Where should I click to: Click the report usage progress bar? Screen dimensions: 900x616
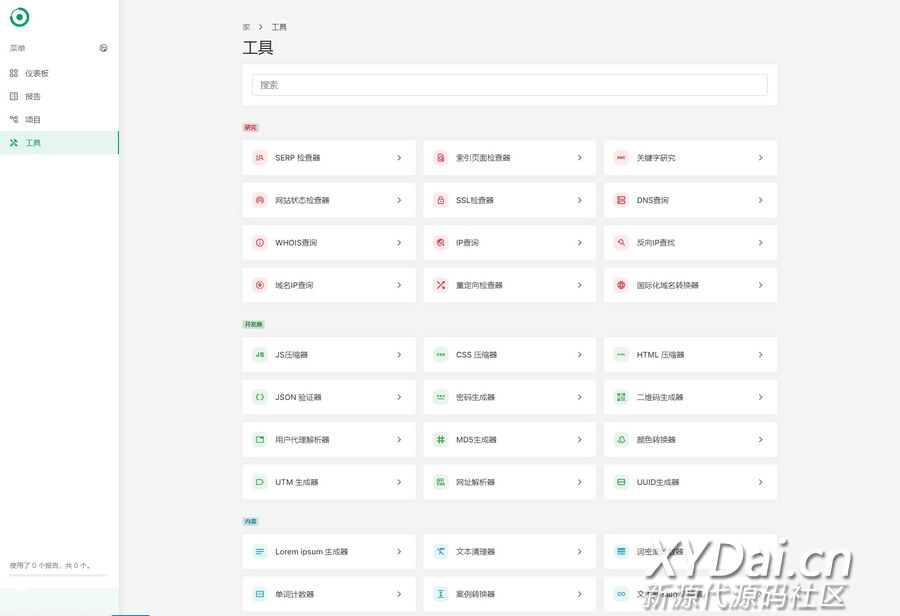[x=58, y=575]
